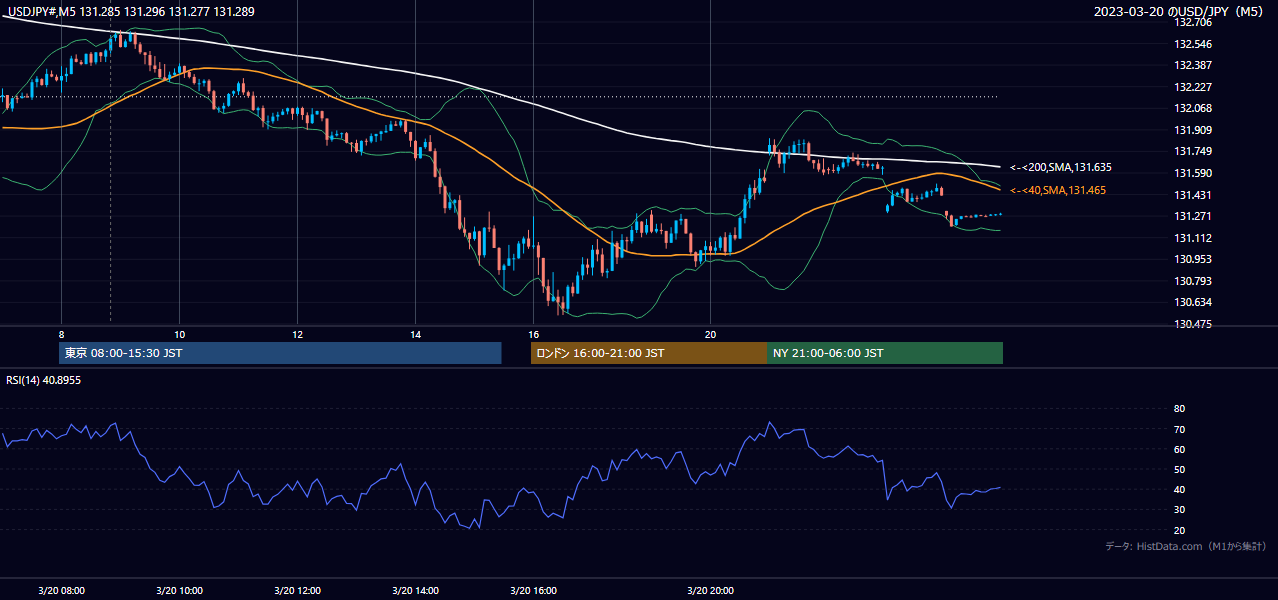1278x600 pixels.
Task: Click RSI scale level 50
Action: pos(1179,469)
